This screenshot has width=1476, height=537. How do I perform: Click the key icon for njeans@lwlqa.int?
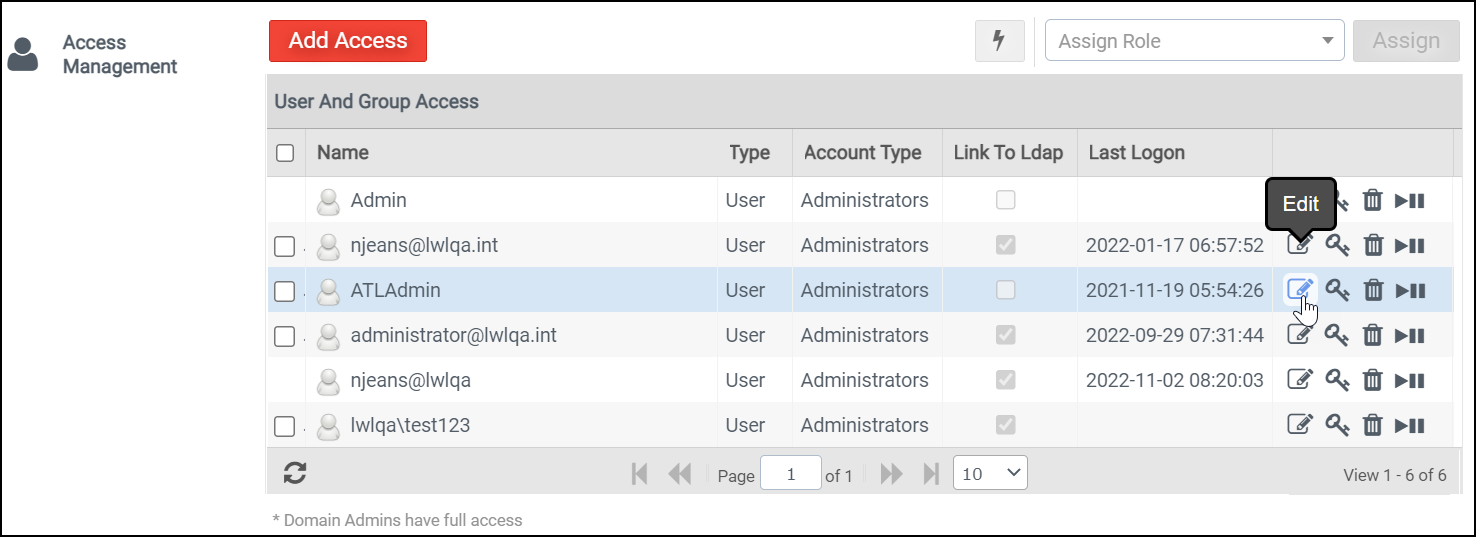click(1337, 245)
